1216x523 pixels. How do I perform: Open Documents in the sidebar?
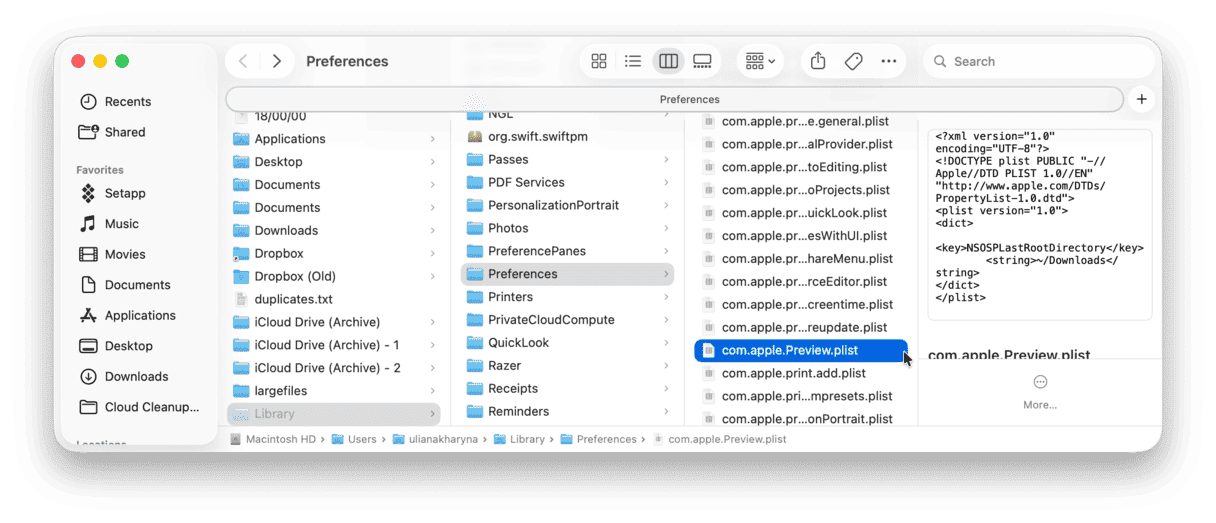pyautogui.click(x=137, y=285)
